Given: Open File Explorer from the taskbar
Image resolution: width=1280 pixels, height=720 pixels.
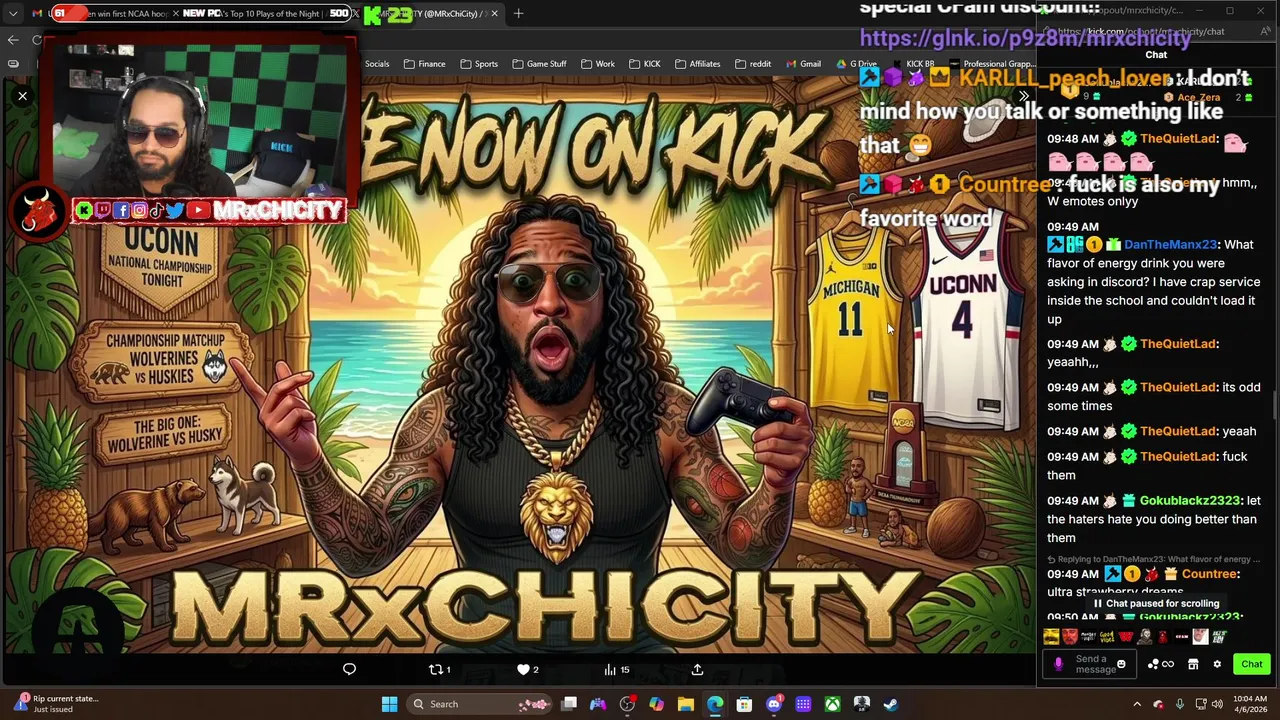Looking at the screenshot, I should (685, 704).
